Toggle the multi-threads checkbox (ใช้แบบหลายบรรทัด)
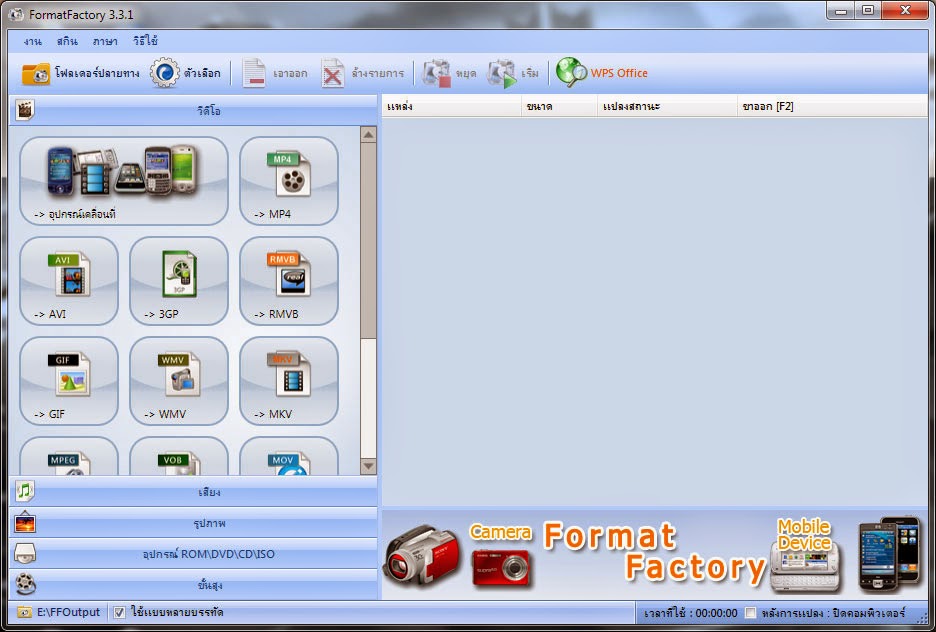 click(119, 612)
